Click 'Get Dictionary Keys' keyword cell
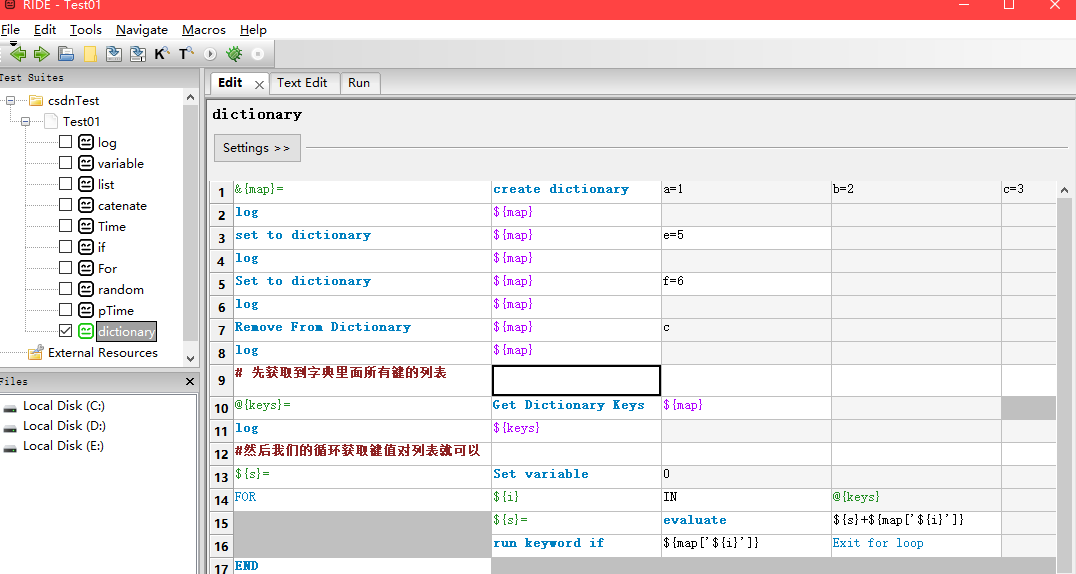1076x574 pixels. point(576,408)
